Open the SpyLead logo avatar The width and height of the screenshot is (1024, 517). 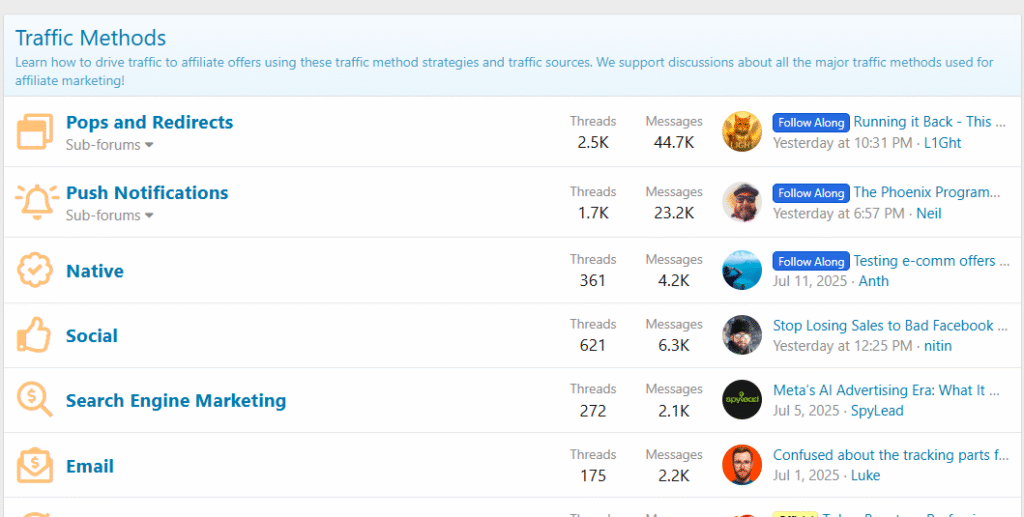tap(742, 400)
